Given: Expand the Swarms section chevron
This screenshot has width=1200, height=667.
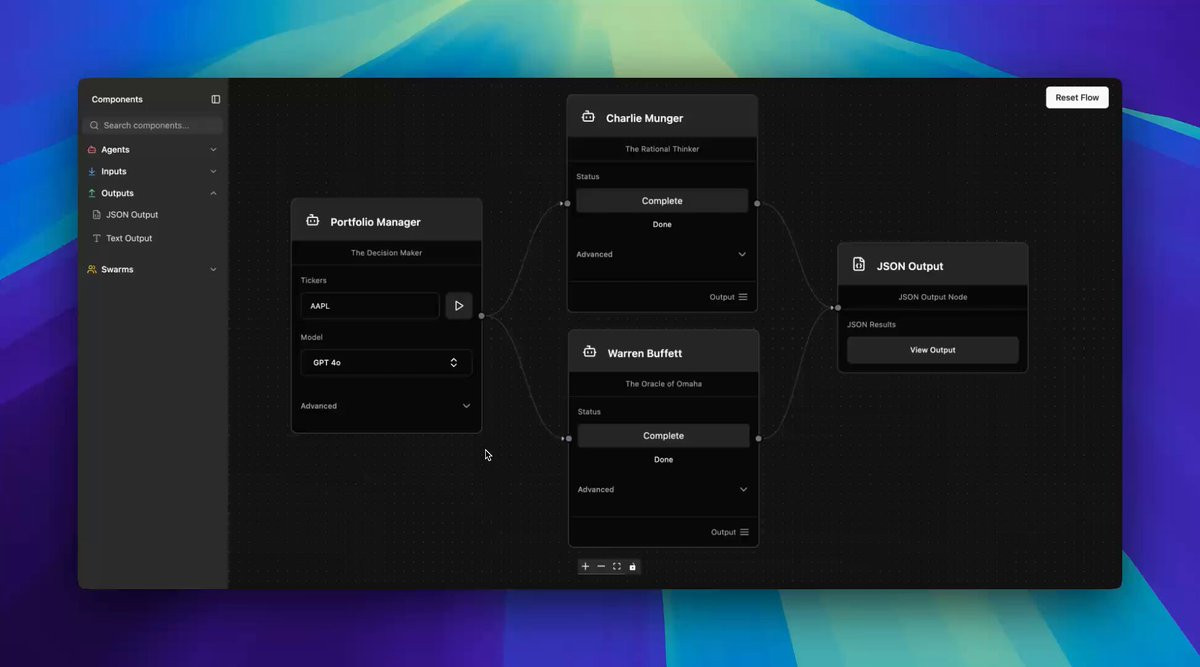Looking at the screenshot, I should (x=213, y=269).
